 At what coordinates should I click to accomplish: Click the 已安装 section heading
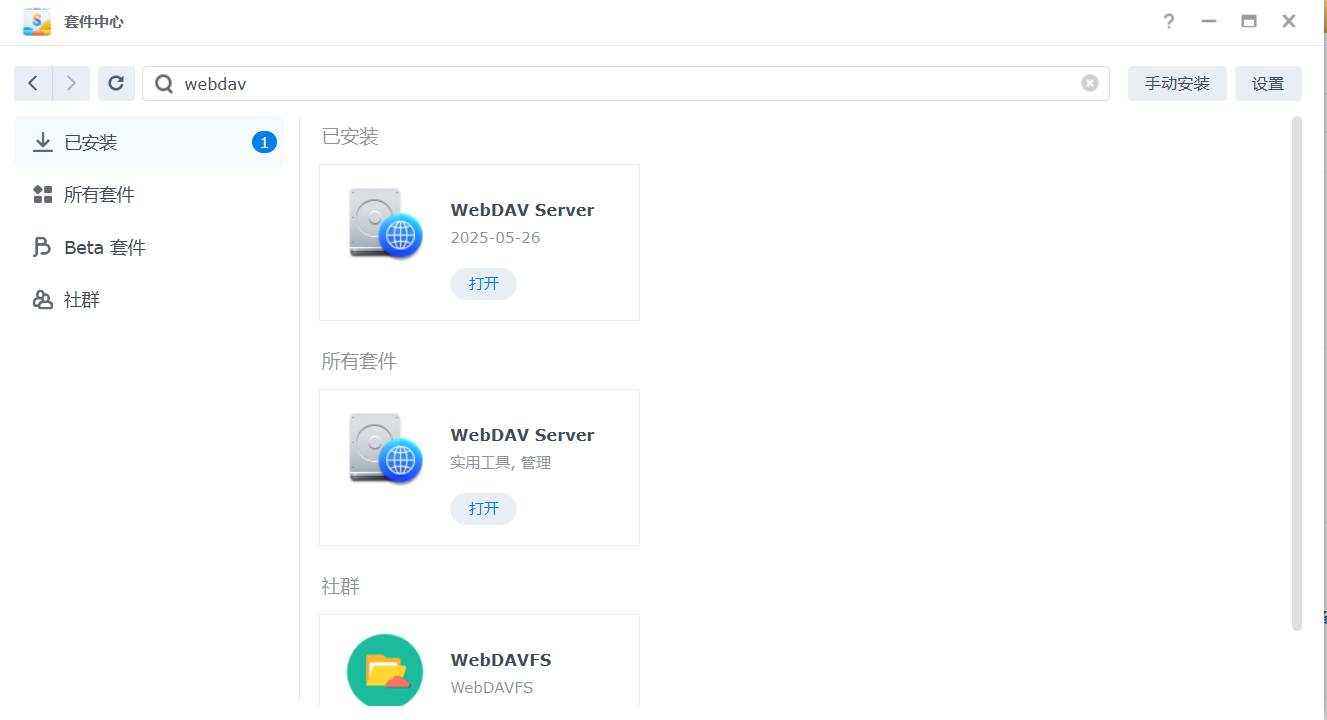350,137
